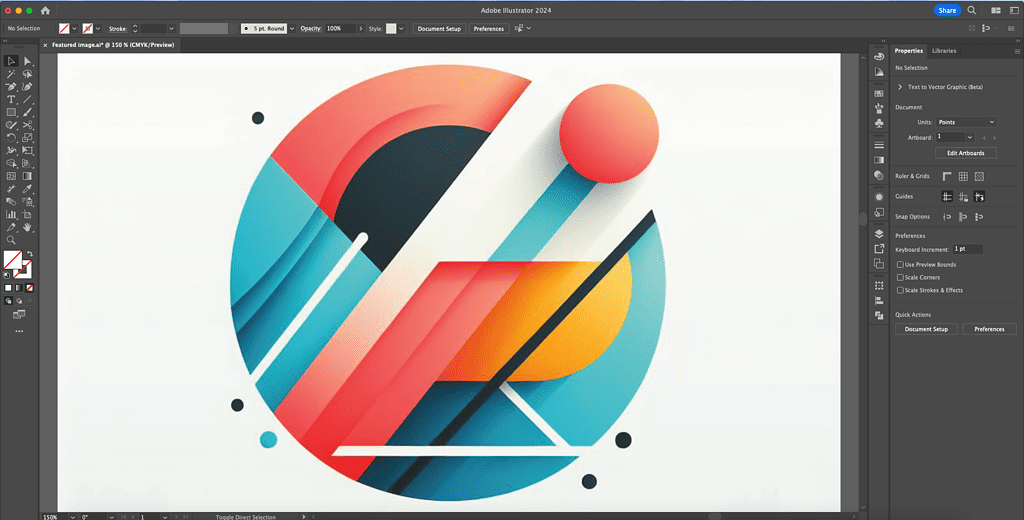Check the Scale Corners option

coord(900,277)
